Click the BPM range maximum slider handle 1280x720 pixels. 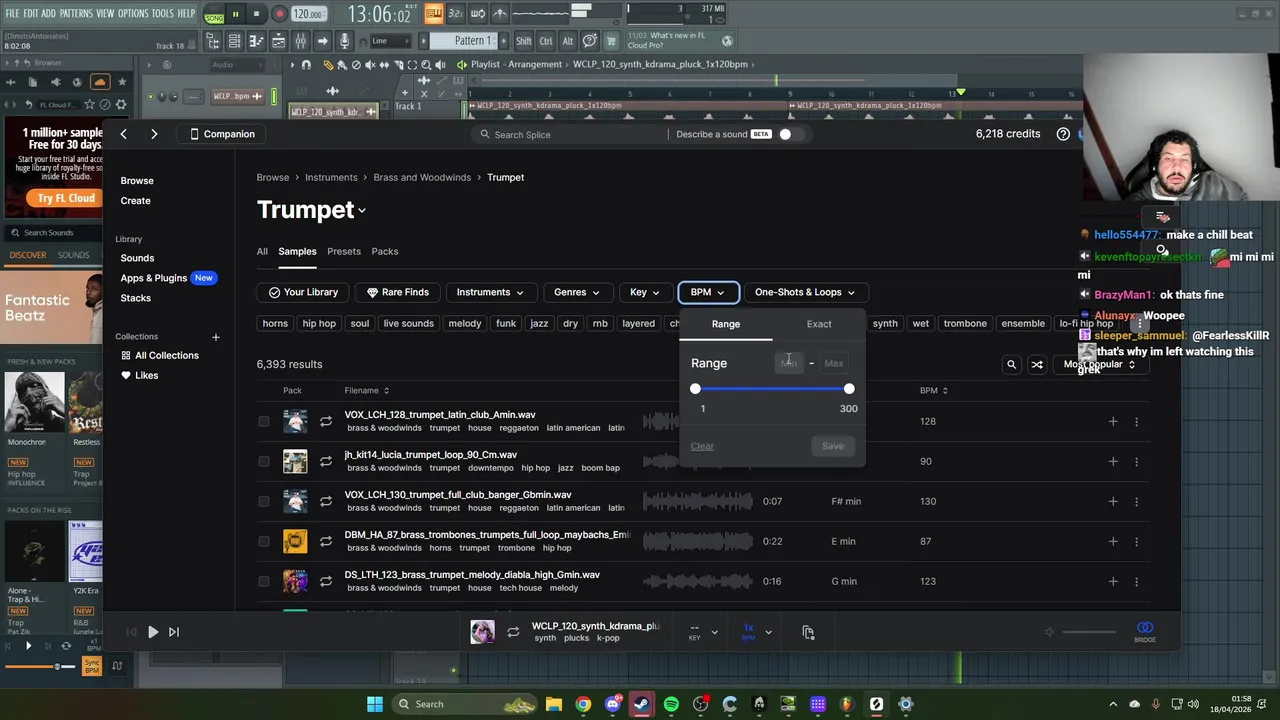(849, 388)
